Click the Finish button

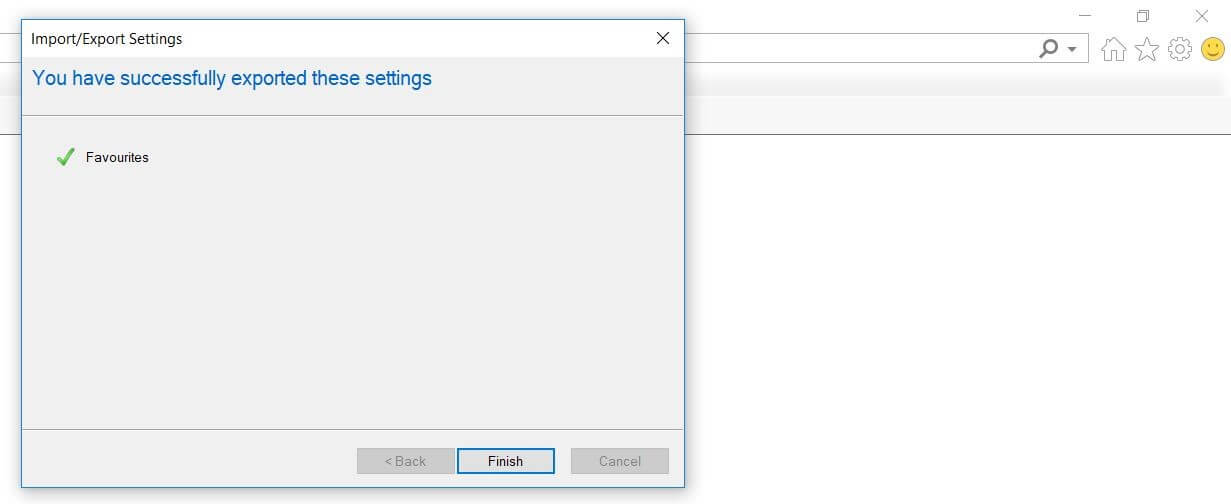[505, 461]
